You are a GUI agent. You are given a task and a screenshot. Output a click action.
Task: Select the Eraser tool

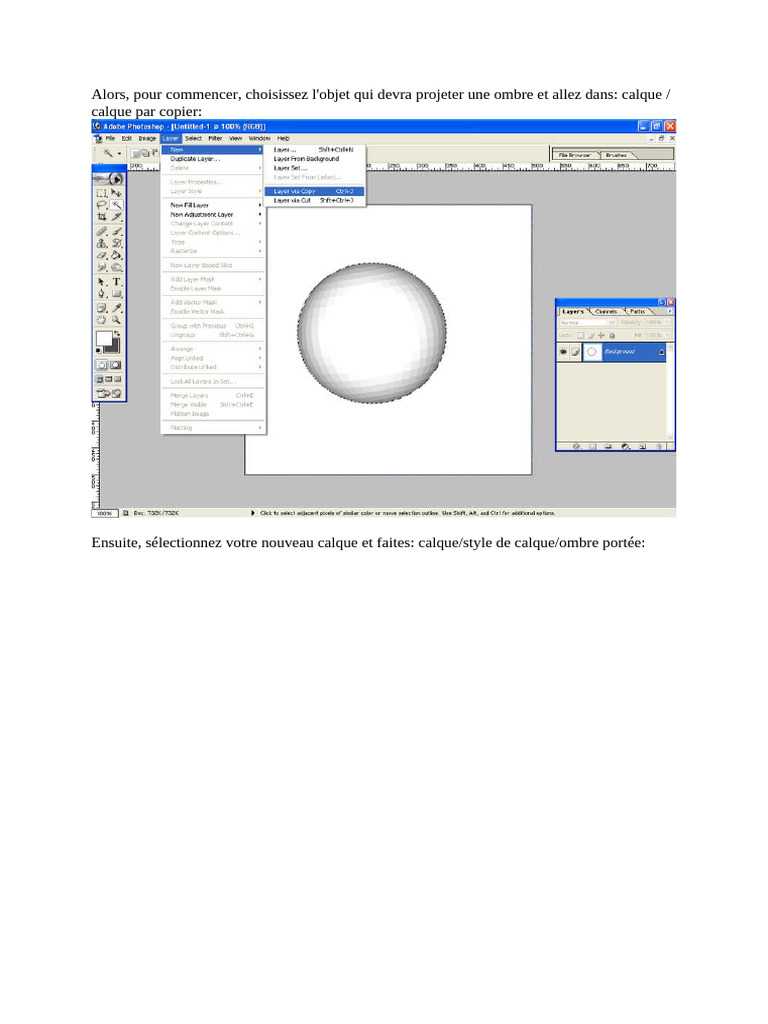[x=101, y=255]
